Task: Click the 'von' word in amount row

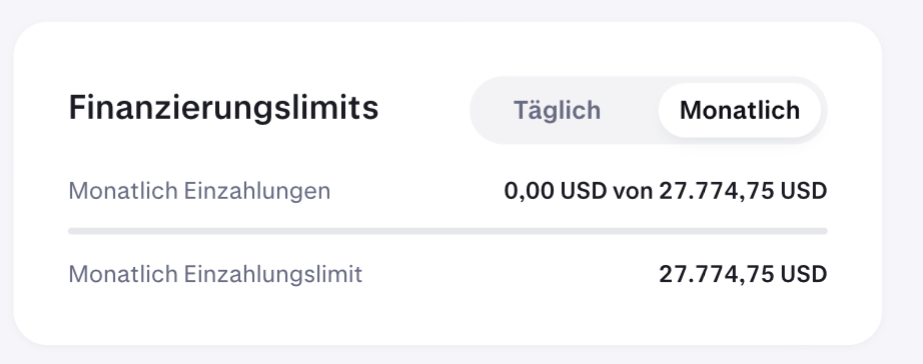Action: (633, 192)
